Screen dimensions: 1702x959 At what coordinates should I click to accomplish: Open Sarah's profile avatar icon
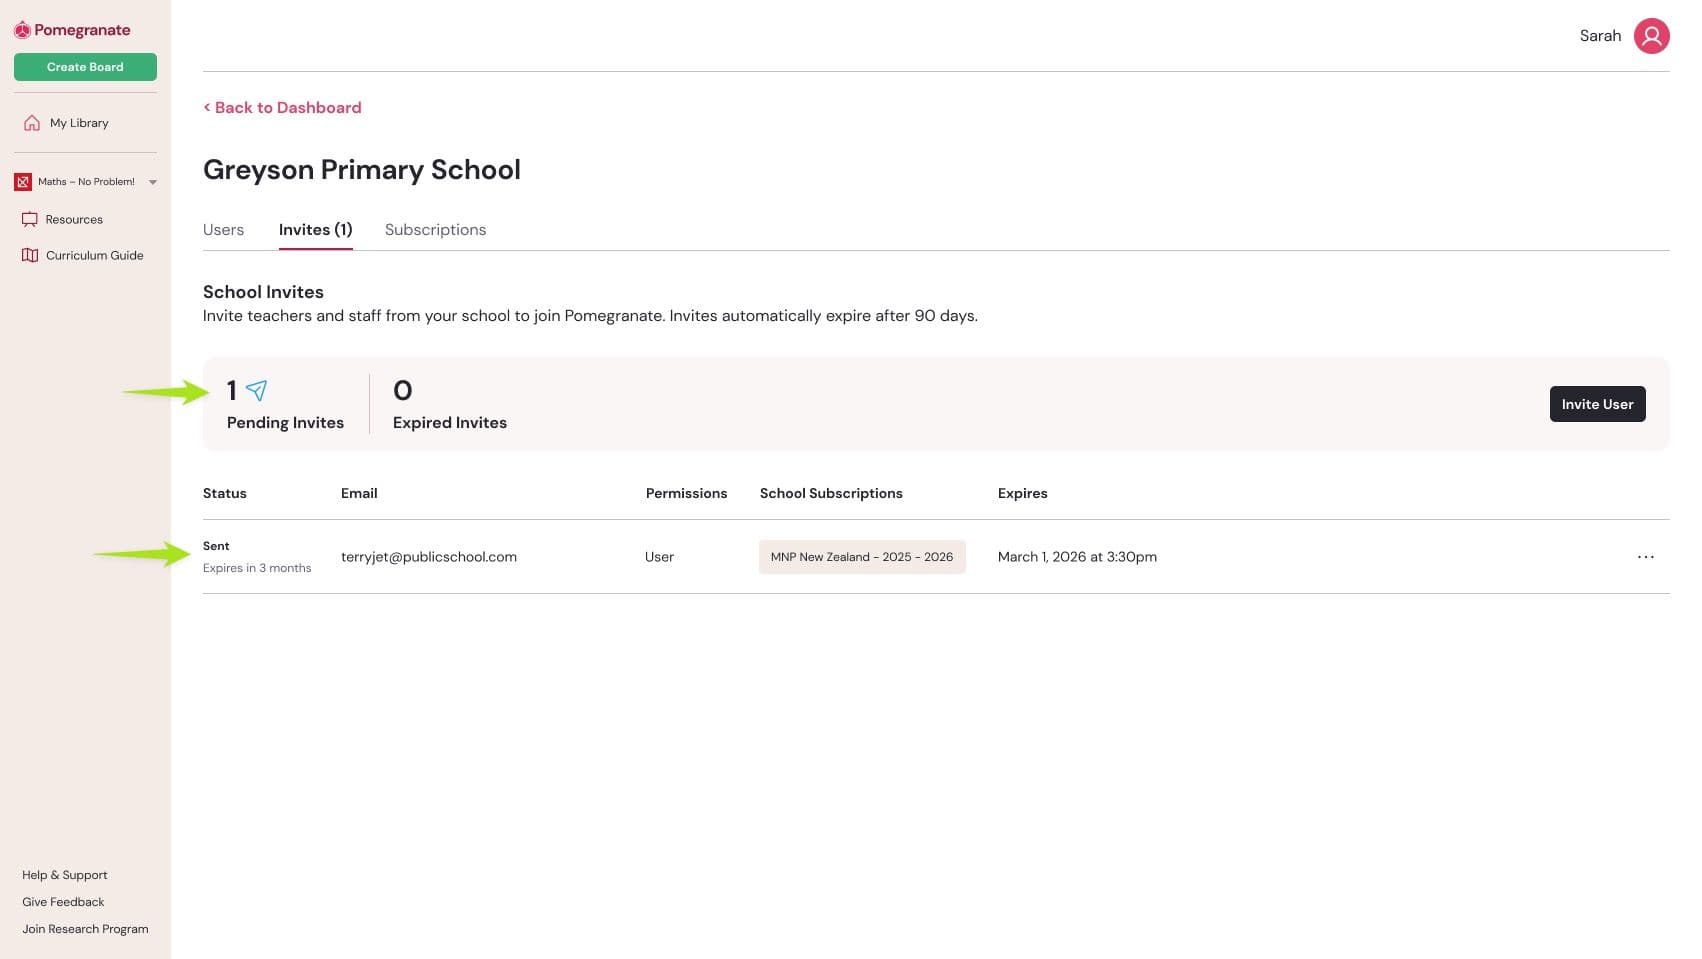1651,36
